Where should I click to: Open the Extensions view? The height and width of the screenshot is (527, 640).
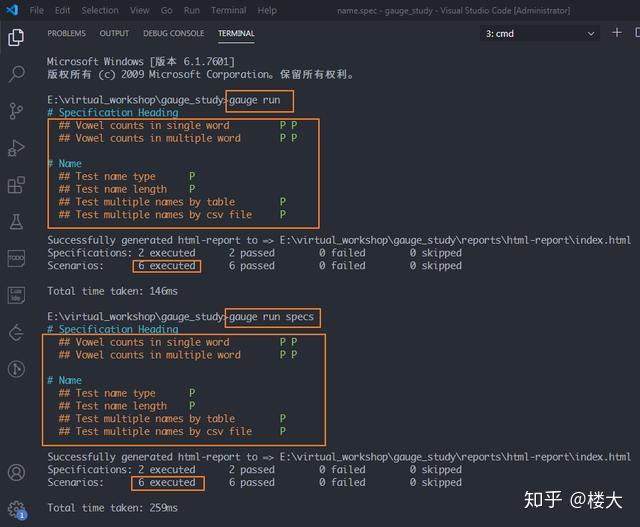pos(16,185)
